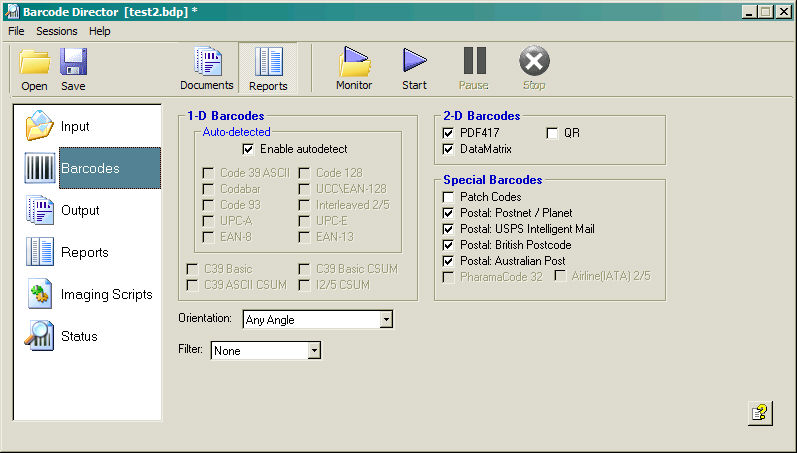Enable the QR barcode checkbox
Image resolution: width=797 pixels, height=453 pixels.
coord(552,133)
